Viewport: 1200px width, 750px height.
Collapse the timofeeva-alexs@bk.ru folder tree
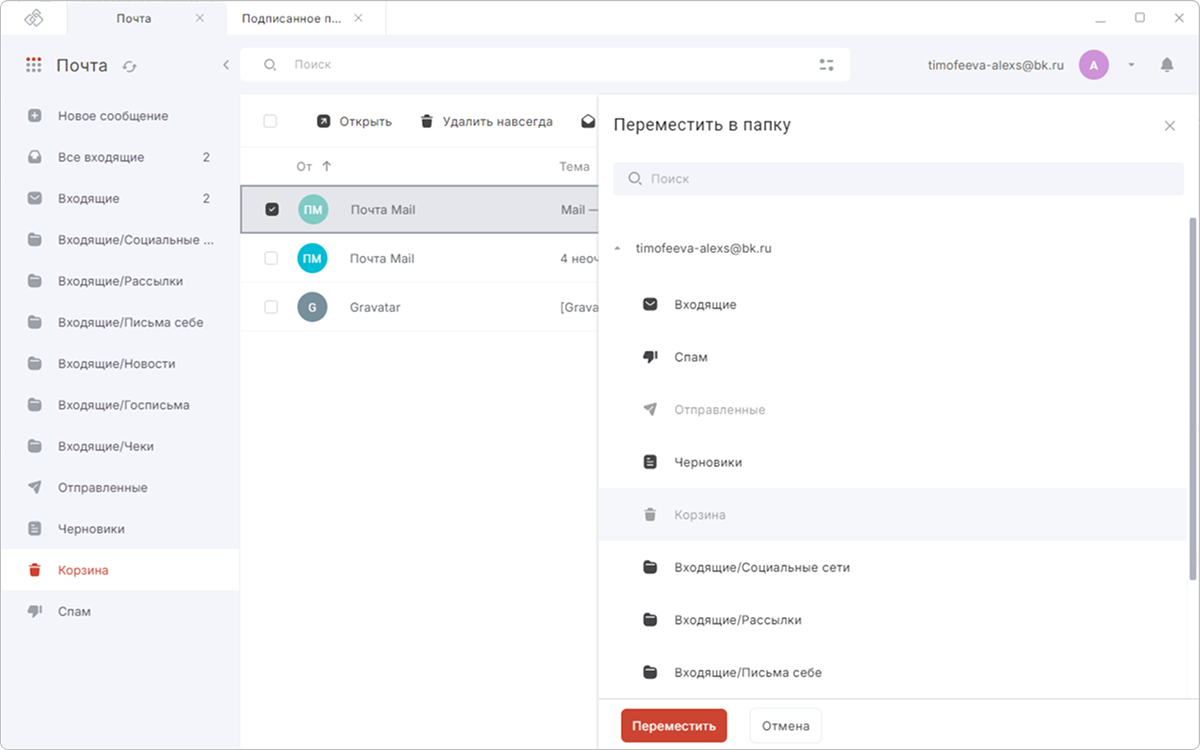tap(617, 248)
